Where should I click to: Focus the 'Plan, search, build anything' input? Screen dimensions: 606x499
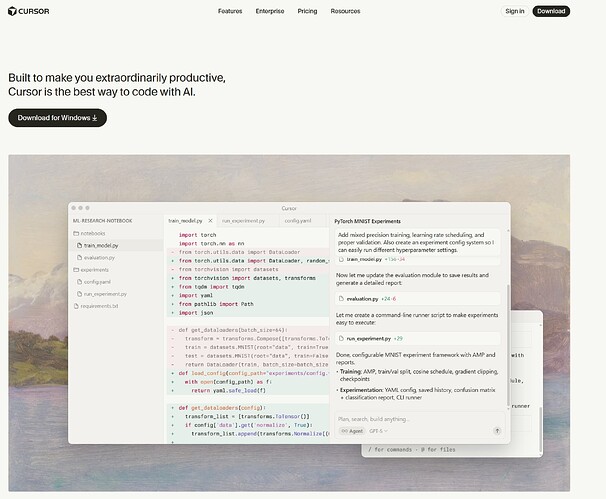coord(419,419)
